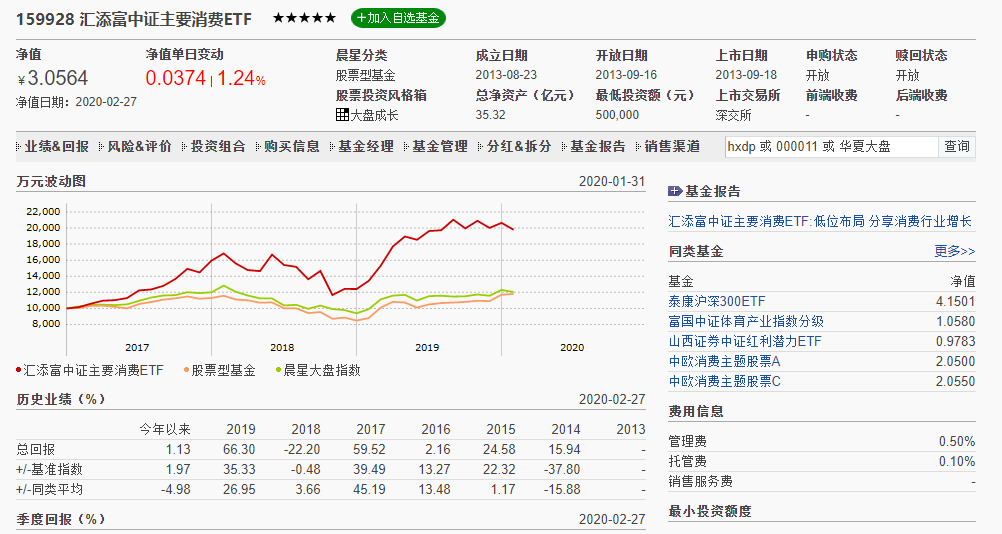1002x534 pixels.
Task: Click the 成立日期 value 2013-08-23
Action: point(506,75)
